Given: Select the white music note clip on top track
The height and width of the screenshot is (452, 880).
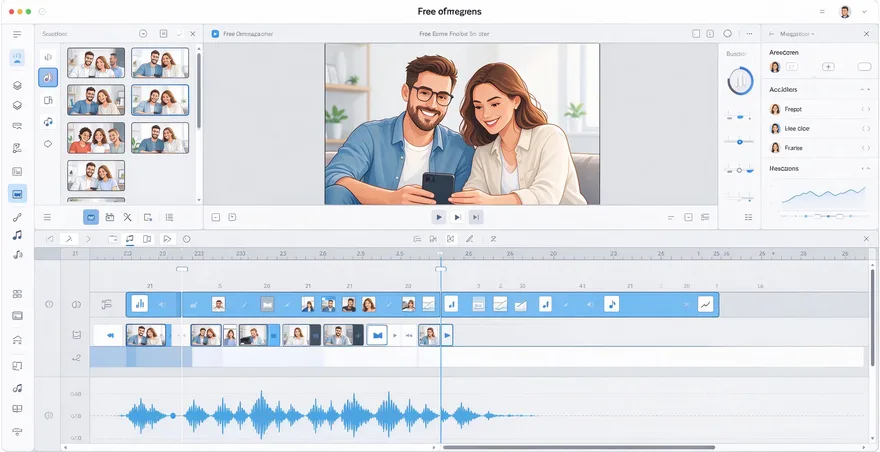Looking at the screenshot, I should pyautogui.click(x=611, y=304).
